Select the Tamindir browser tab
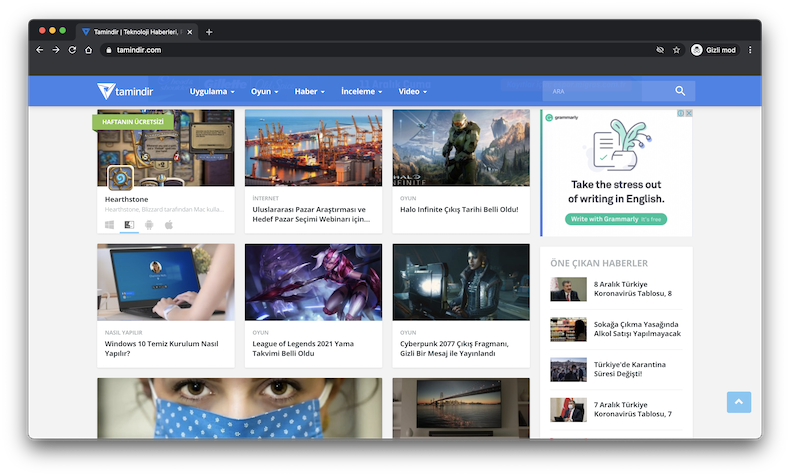The height and width of the screenshot is (476, 790). (136, 32)
